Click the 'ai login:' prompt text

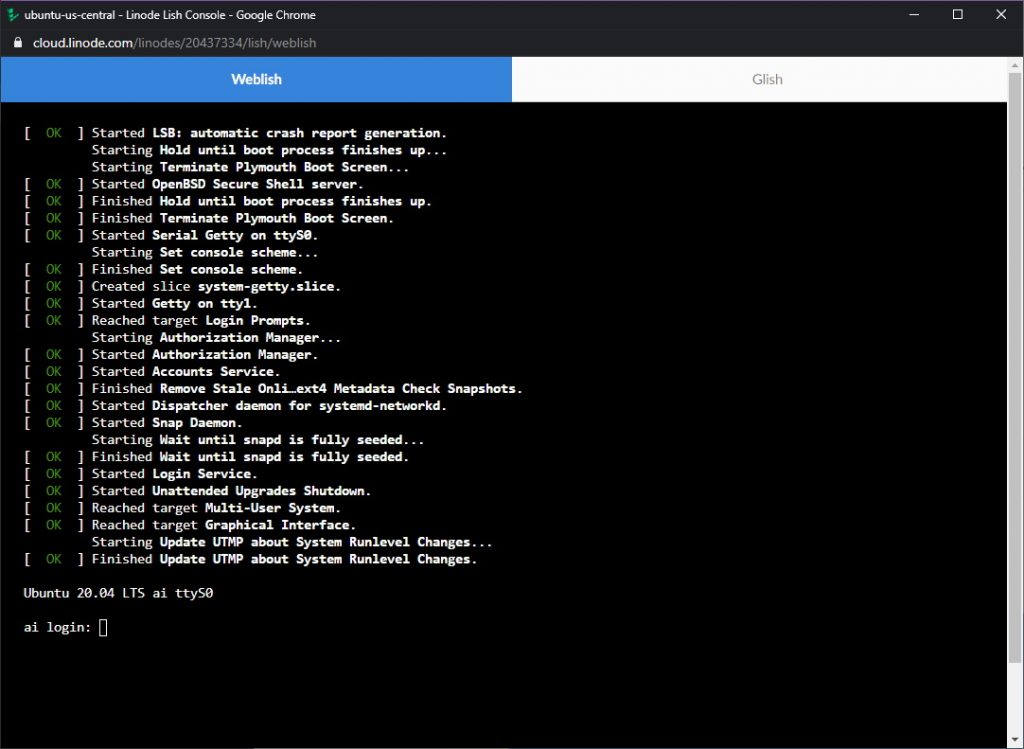[57, 628]
